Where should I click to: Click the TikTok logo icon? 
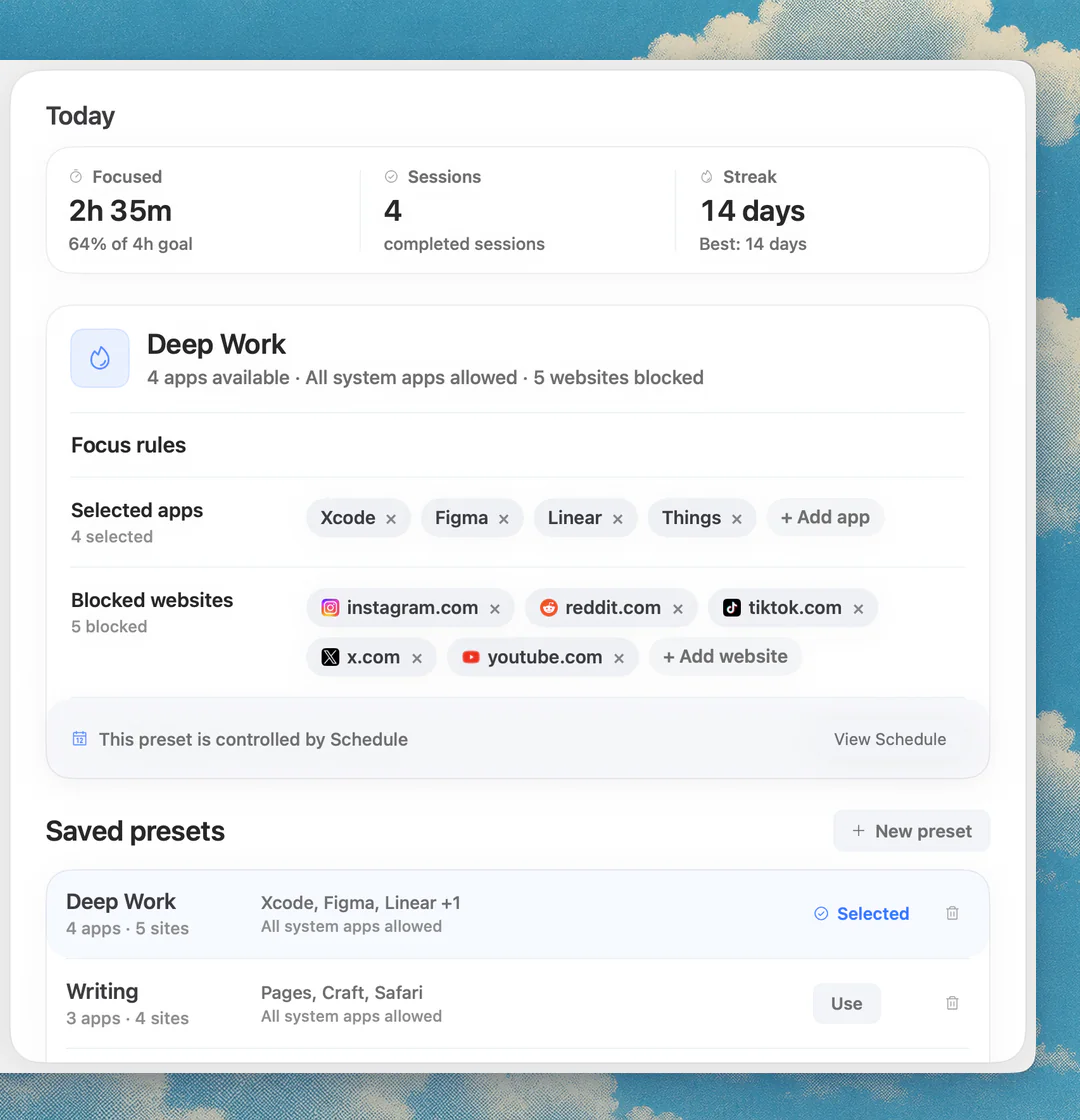coord(731,608)
